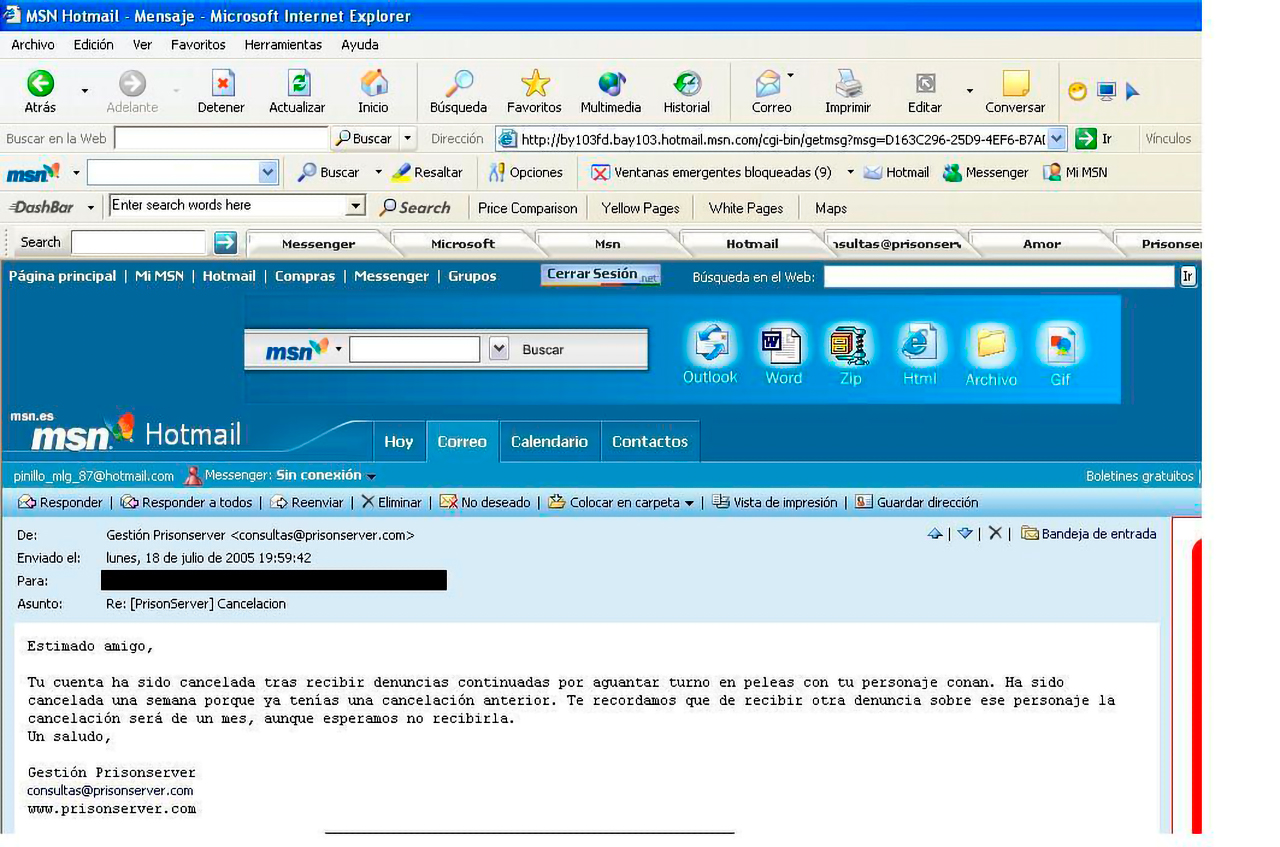Click the Archivo folder icon
This screenshot has height=847, width=1280.
coord(991,354)
